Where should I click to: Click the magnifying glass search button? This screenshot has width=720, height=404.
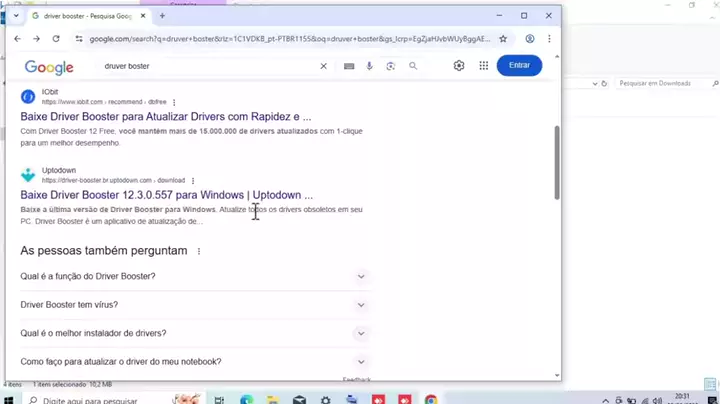pyautogui.click(x=413, y=66)
